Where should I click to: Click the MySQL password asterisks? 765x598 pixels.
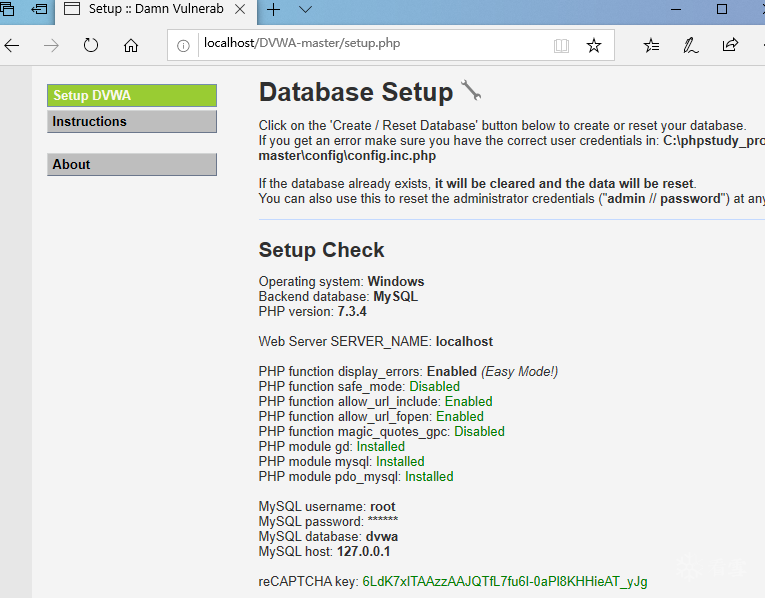pos(383,520)
